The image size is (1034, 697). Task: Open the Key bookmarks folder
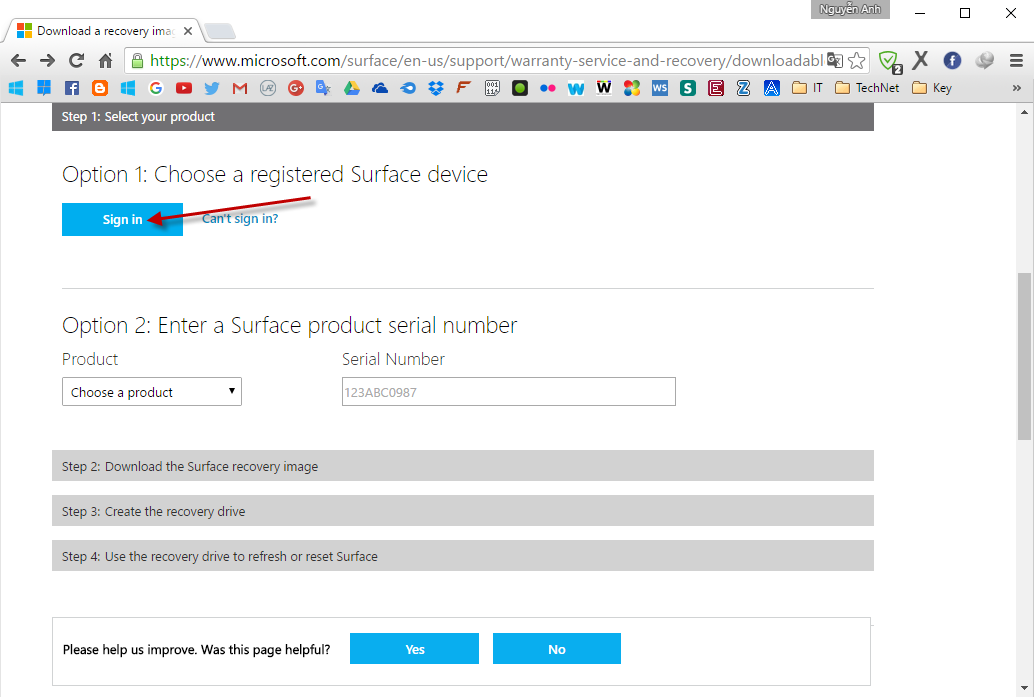(932, 88)
